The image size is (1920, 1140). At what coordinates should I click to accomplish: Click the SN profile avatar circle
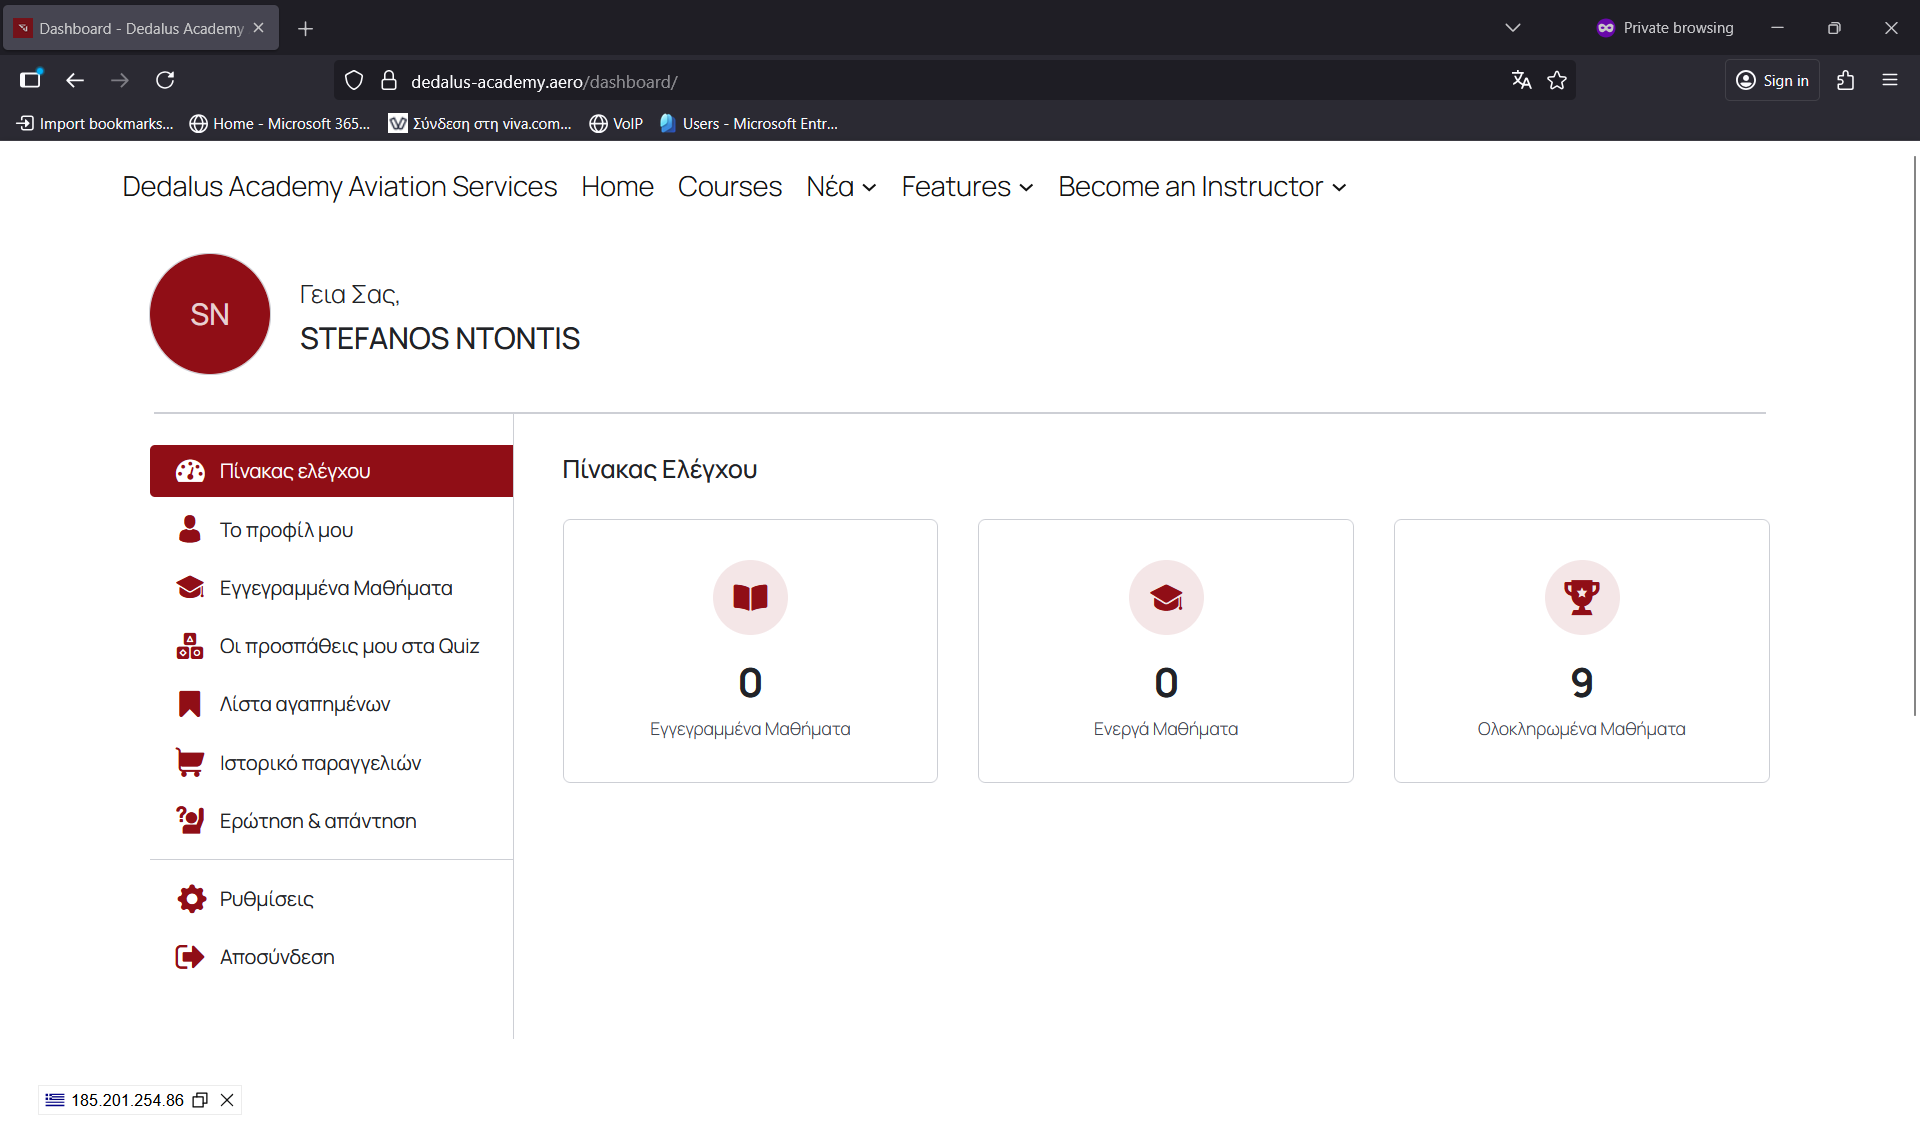210,314
